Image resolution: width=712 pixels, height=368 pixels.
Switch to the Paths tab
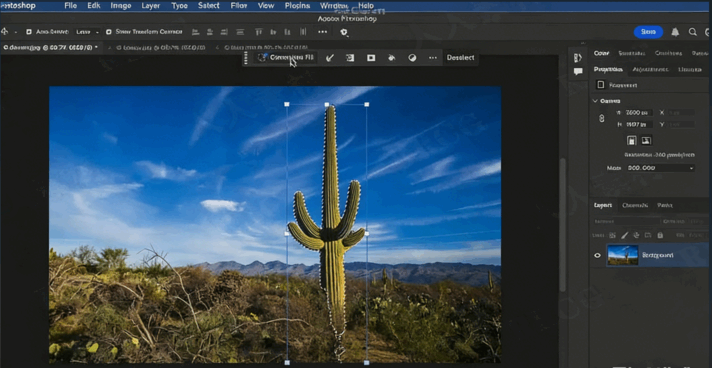tap(665, 205)
